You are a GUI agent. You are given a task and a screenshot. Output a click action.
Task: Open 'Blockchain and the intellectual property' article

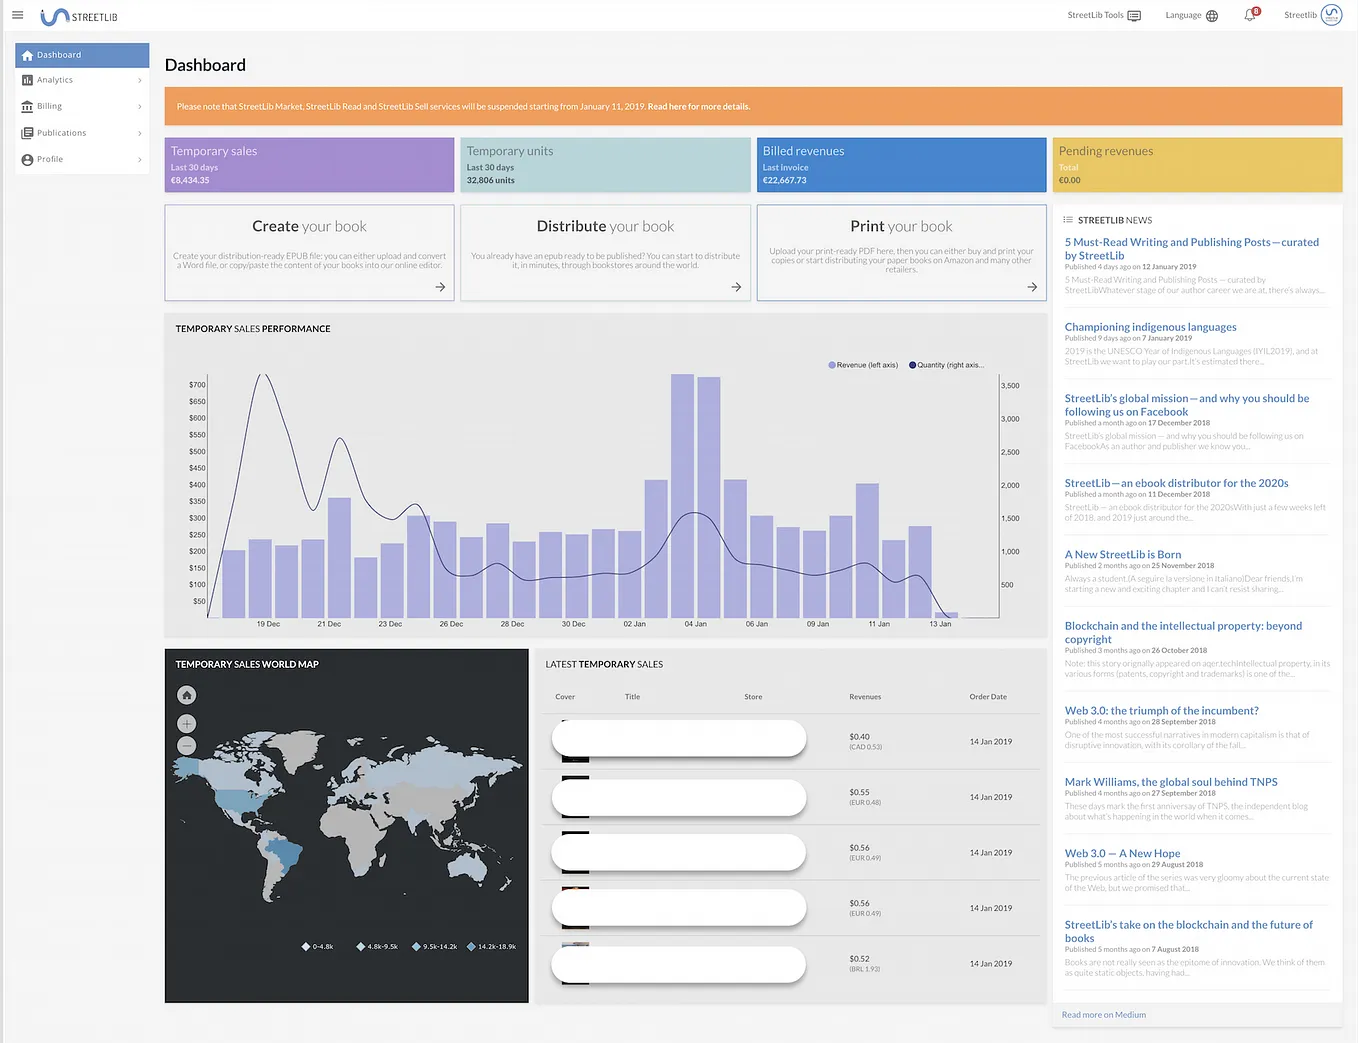click(x=1183, y=632)
